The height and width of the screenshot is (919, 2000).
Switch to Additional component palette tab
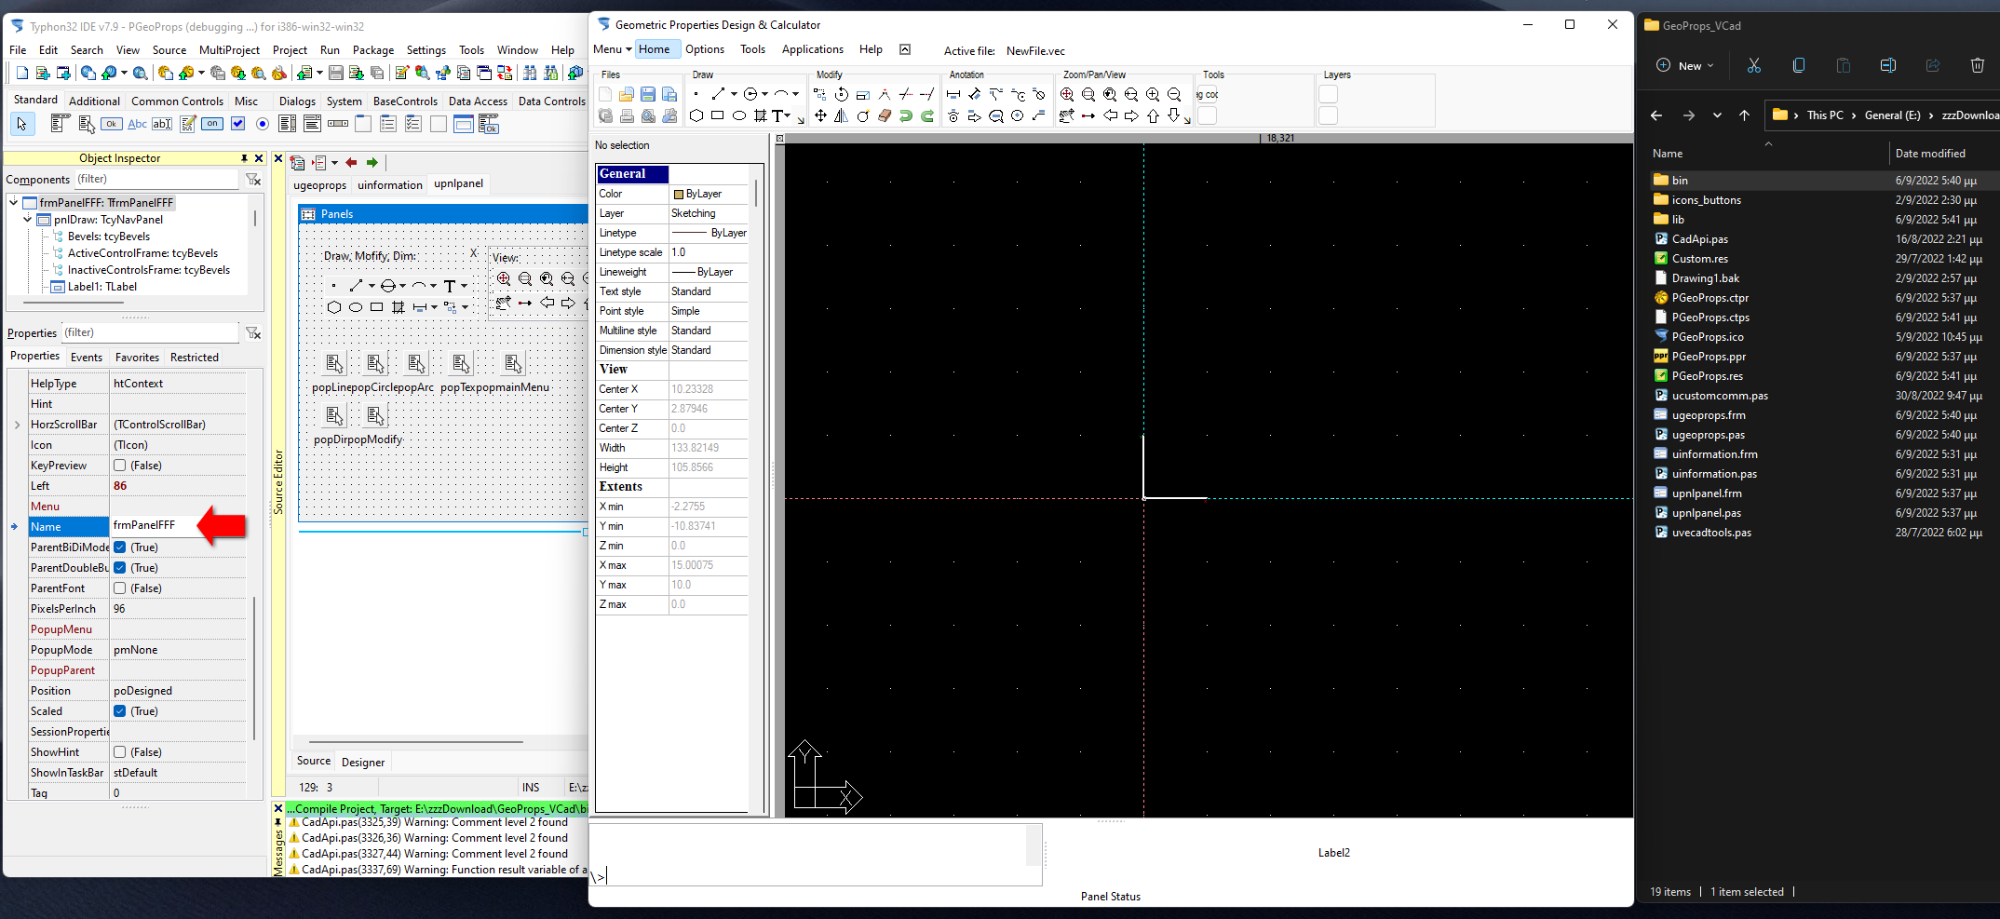(x=94, y=101)
